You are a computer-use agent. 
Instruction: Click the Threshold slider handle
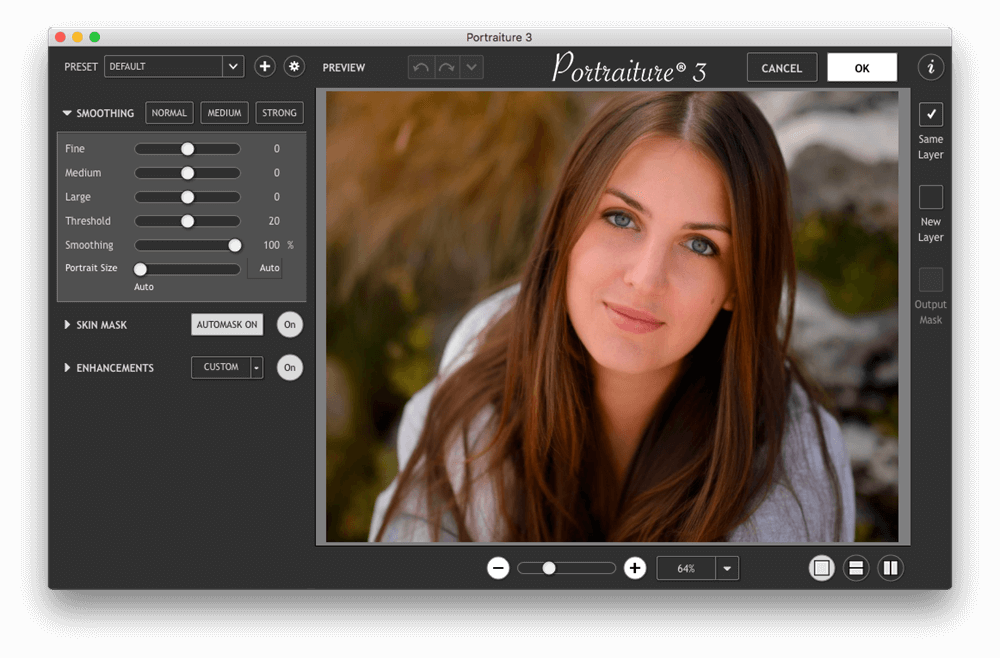point(187,221)
